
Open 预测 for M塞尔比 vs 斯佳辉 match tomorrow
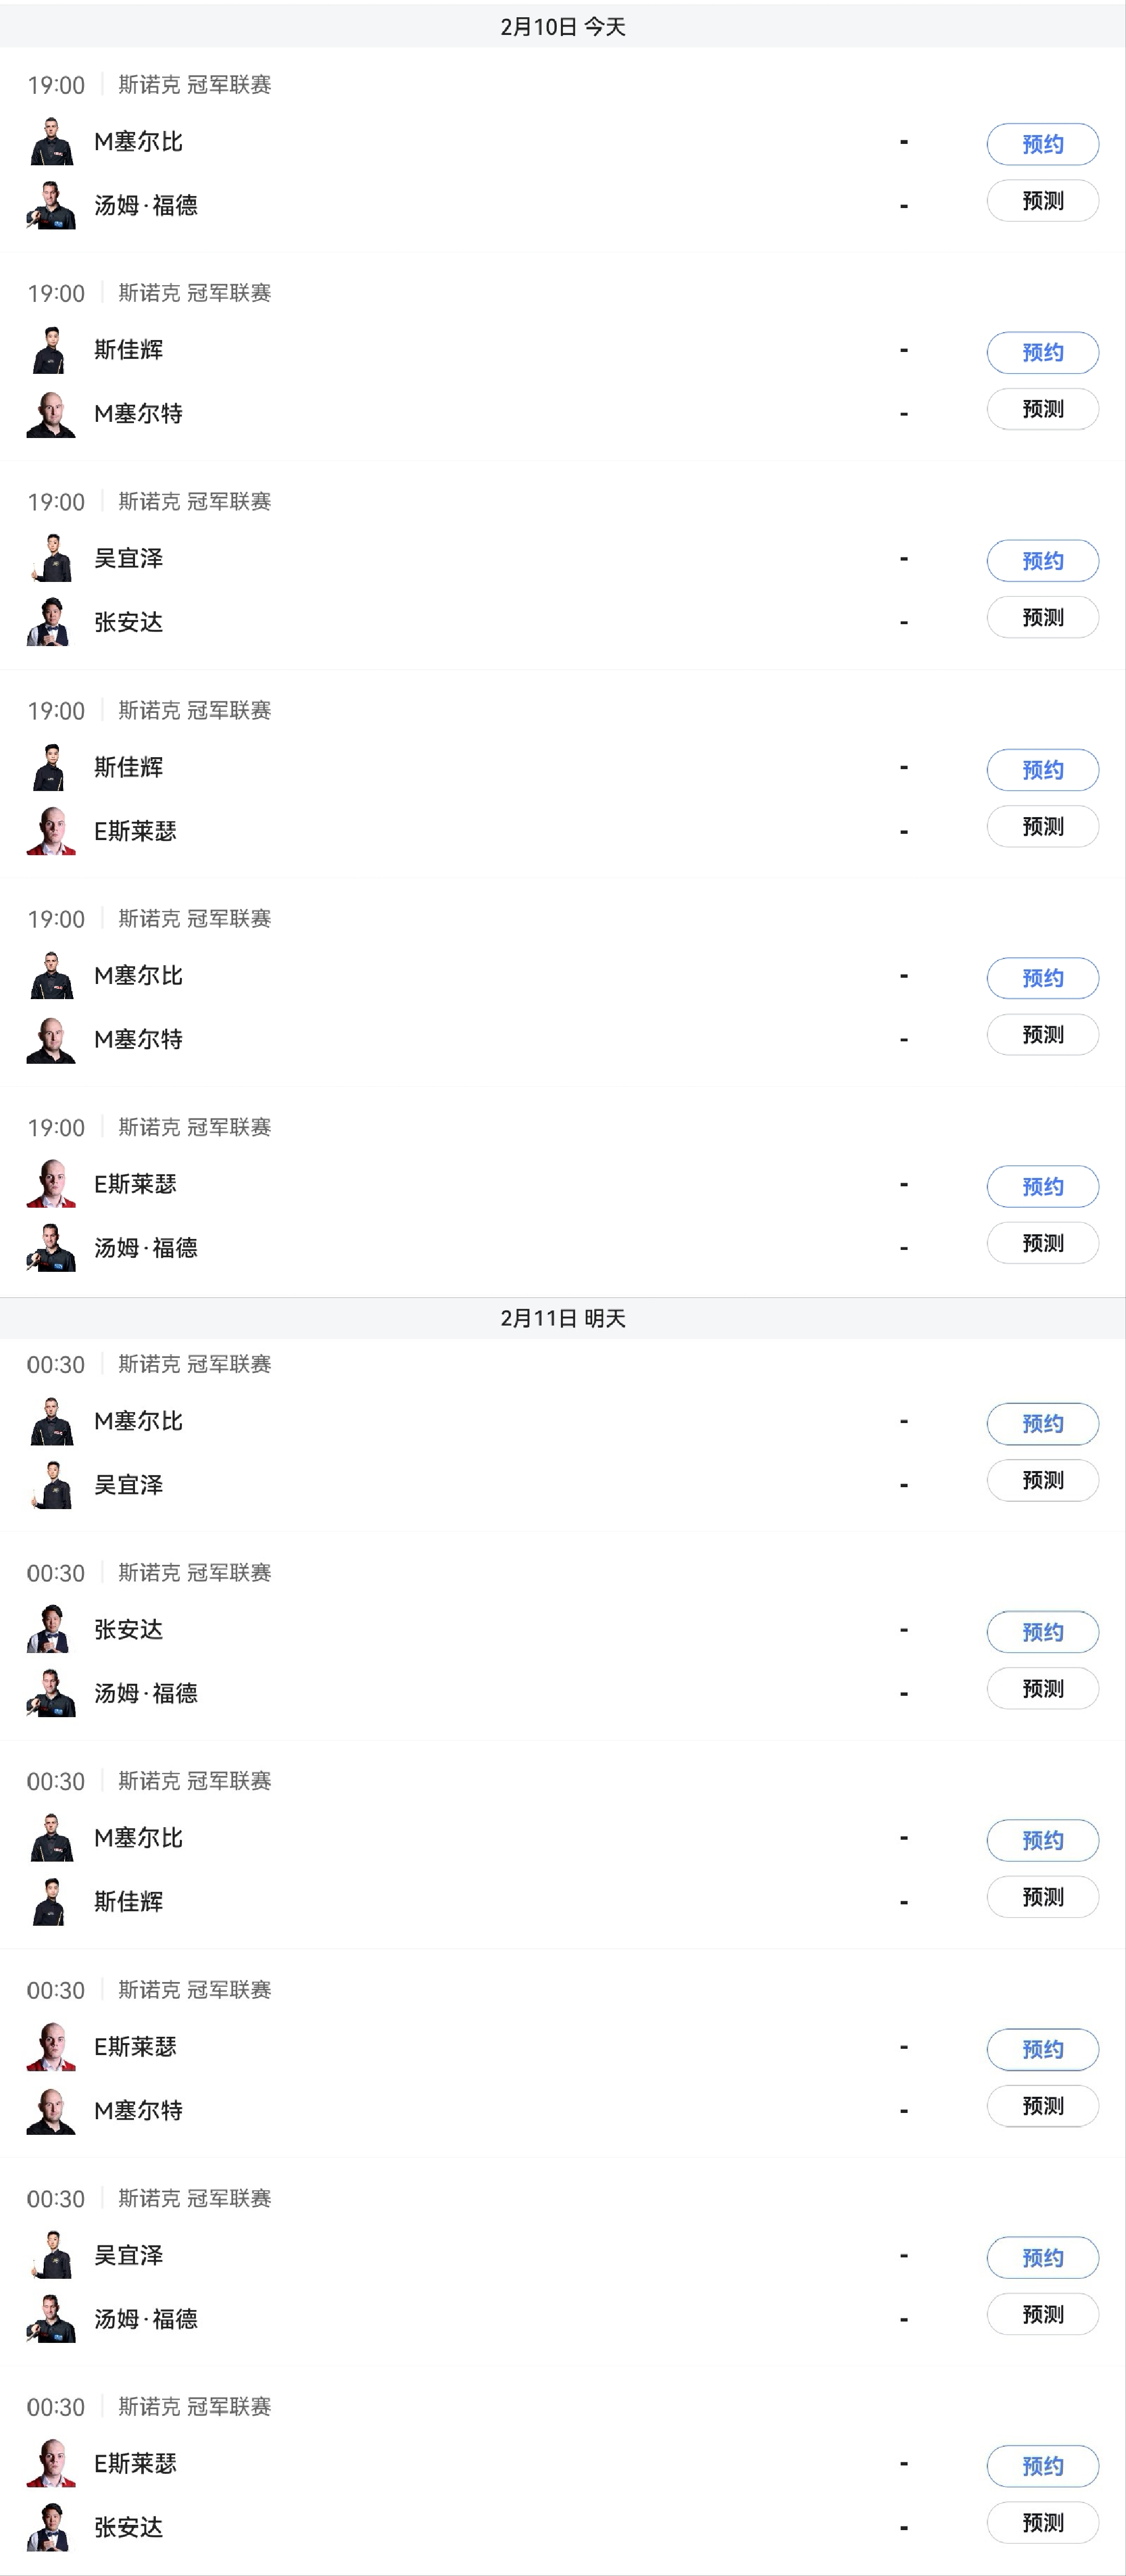(1042, 1897)
